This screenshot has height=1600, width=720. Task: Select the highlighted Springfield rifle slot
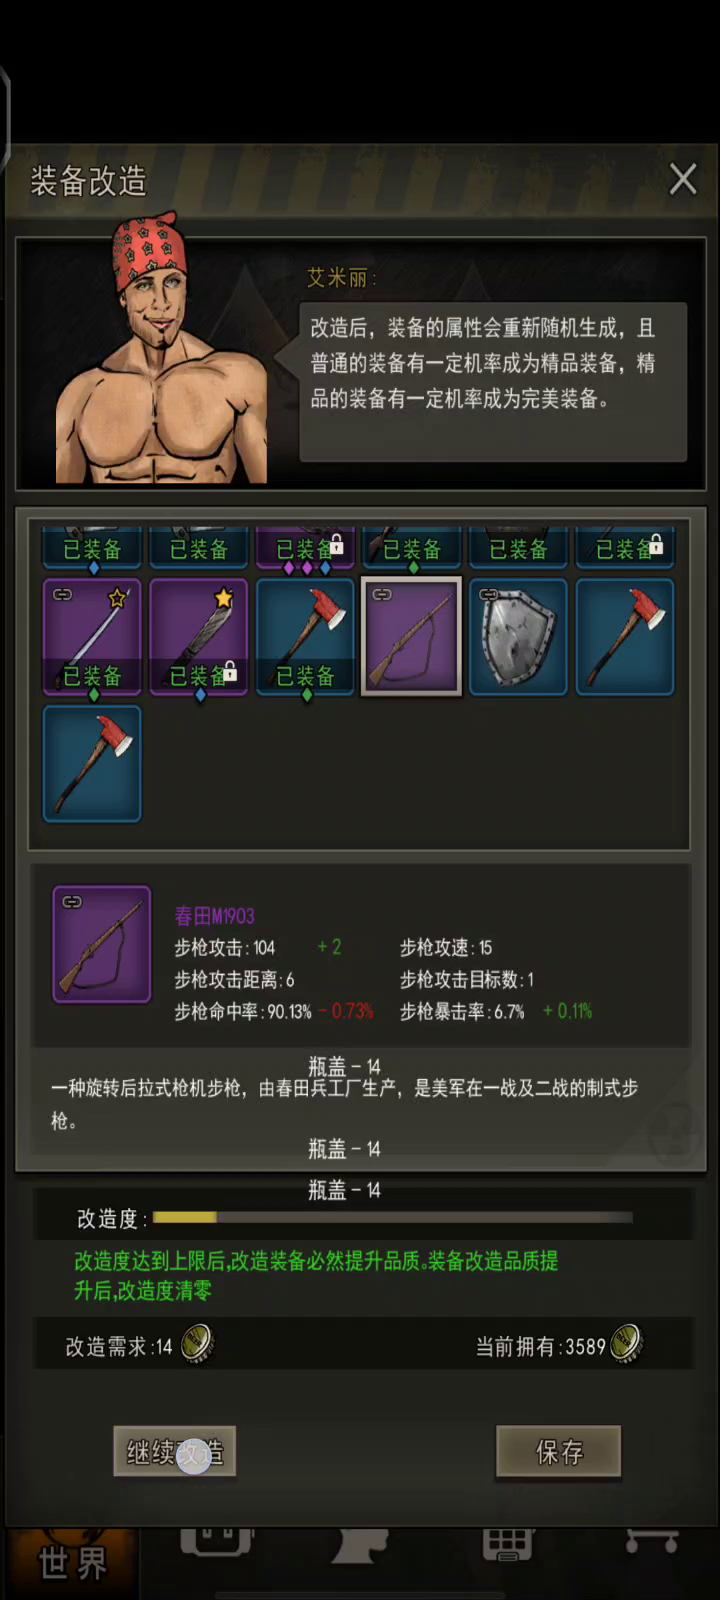click(411, 637)
